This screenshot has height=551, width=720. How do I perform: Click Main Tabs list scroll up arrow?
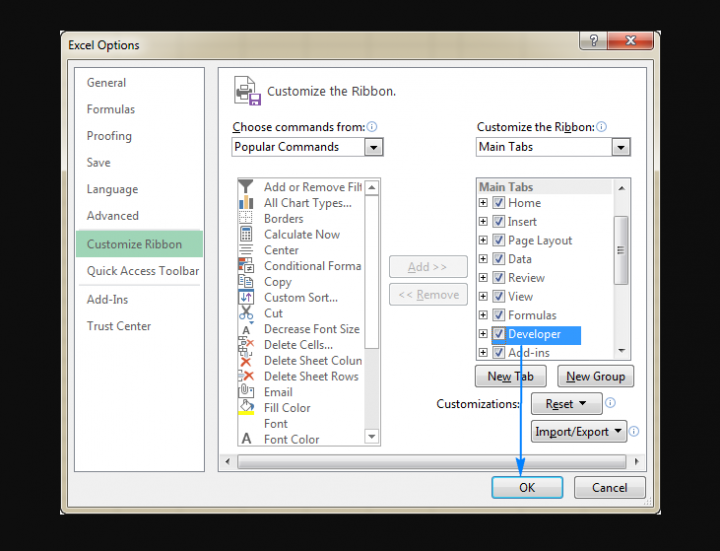tap(622, 188)
